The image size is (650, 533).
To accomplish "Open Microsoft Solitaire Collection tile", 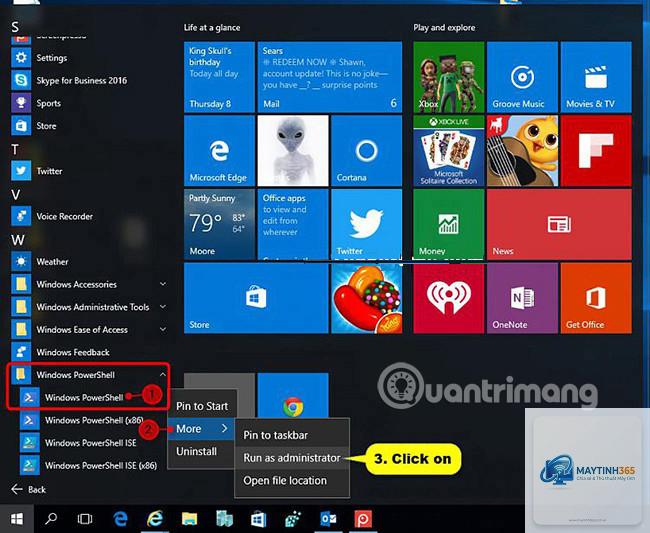I will pos(449,150).
